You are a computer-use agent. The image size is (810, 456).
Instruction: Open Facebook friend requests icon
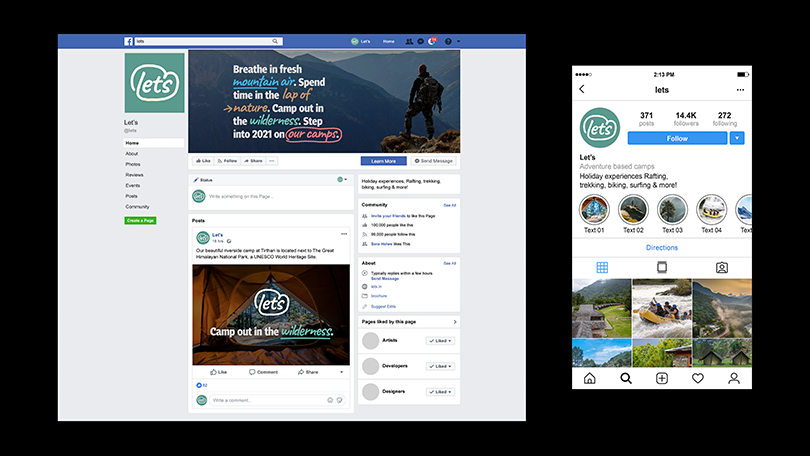[x=409, y=41]
